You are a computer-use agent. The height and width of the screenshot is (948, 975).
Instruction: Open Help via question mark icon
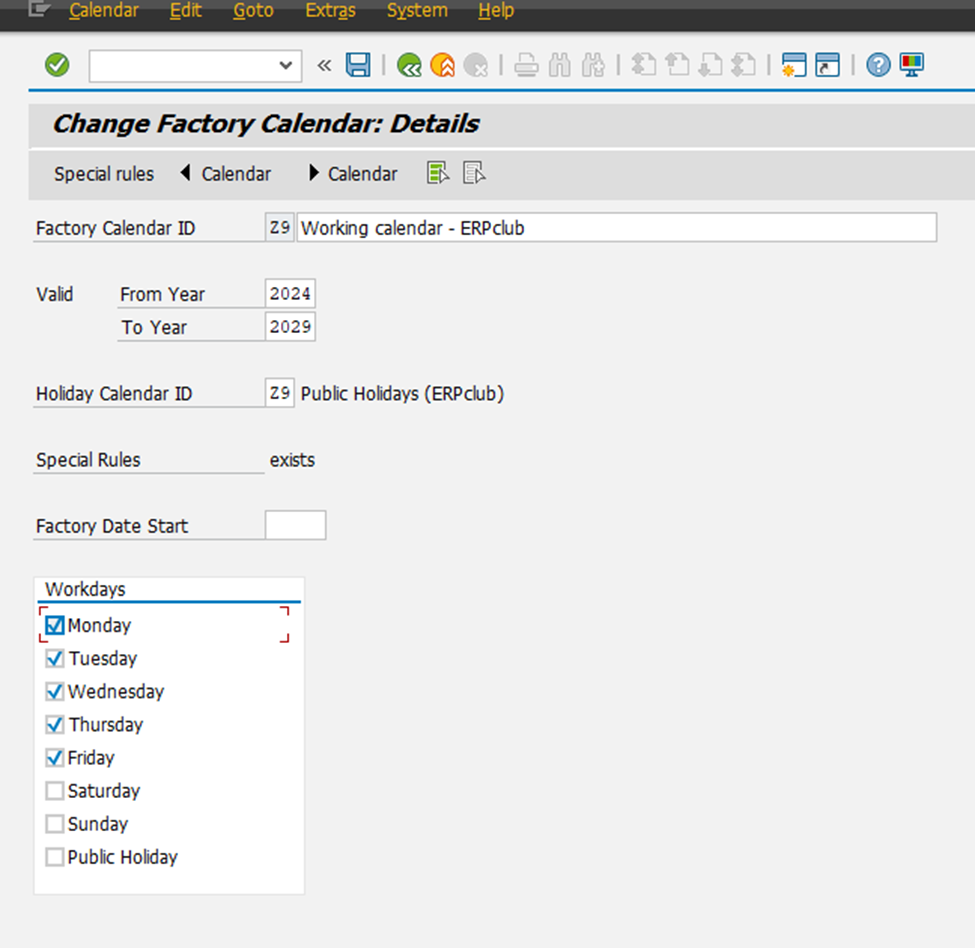point(878,65)
